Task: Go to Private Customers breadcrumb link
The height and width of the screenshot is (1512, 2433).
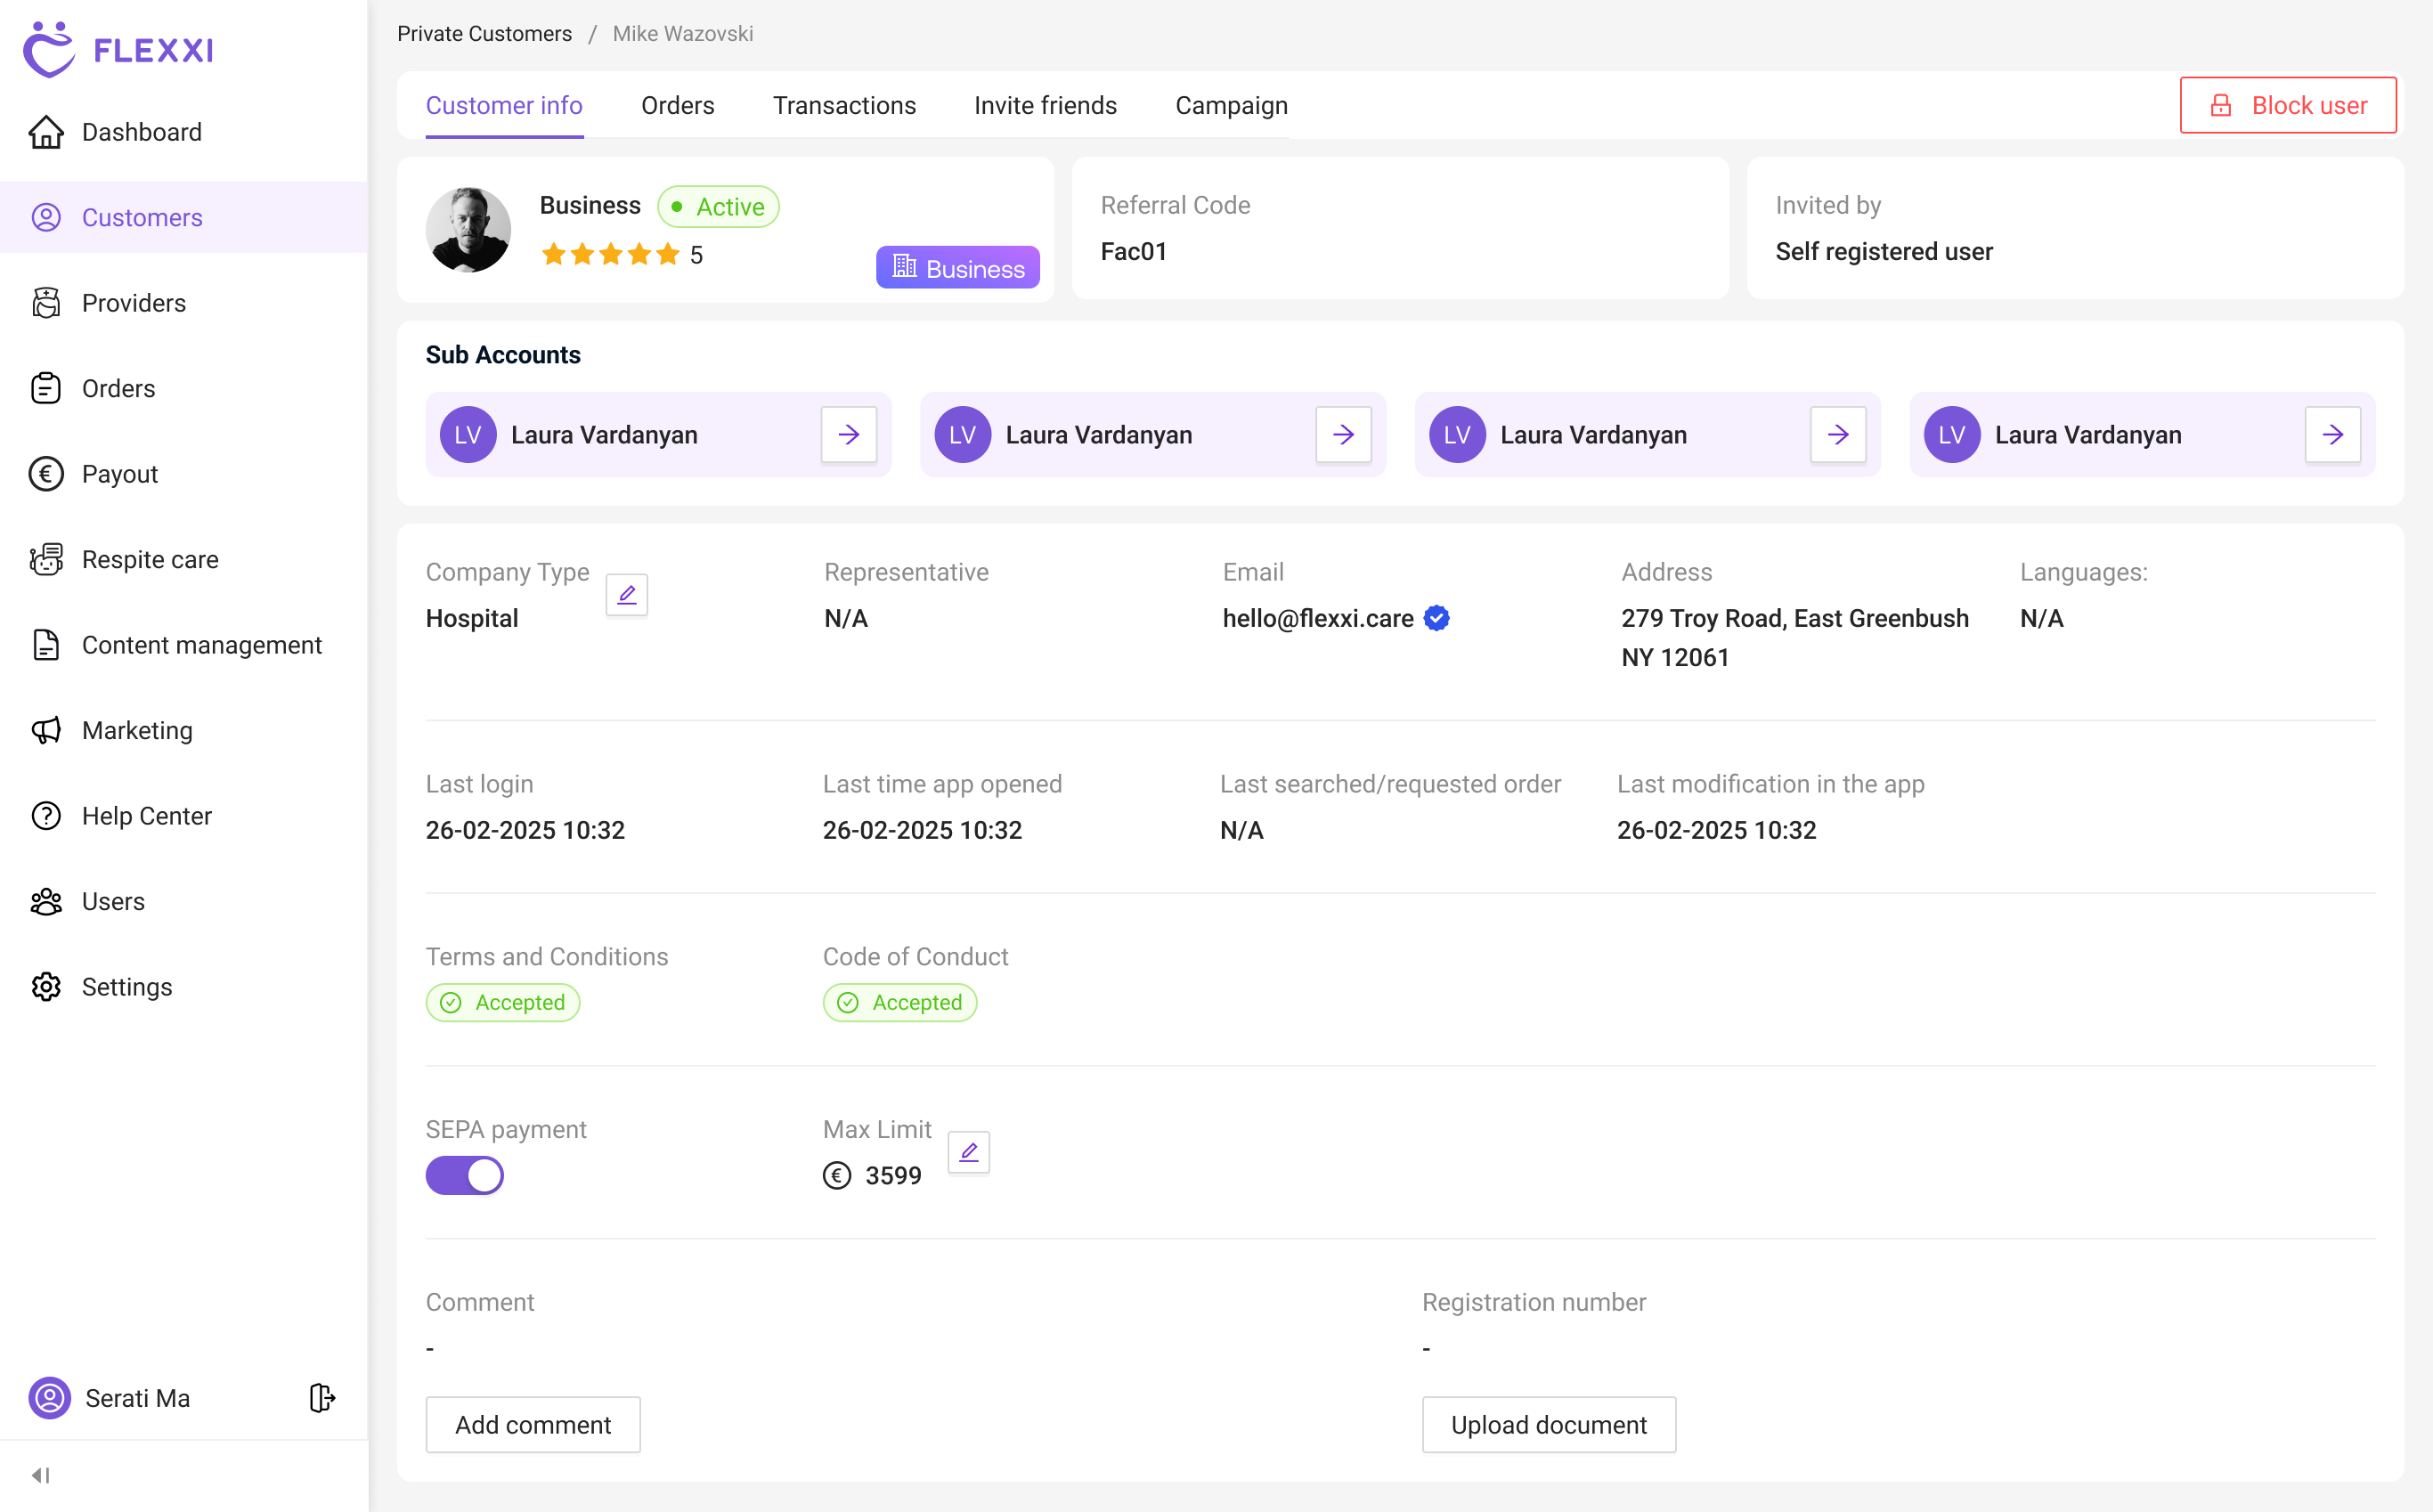Action: pyautogui.click(x=484, y=33)
